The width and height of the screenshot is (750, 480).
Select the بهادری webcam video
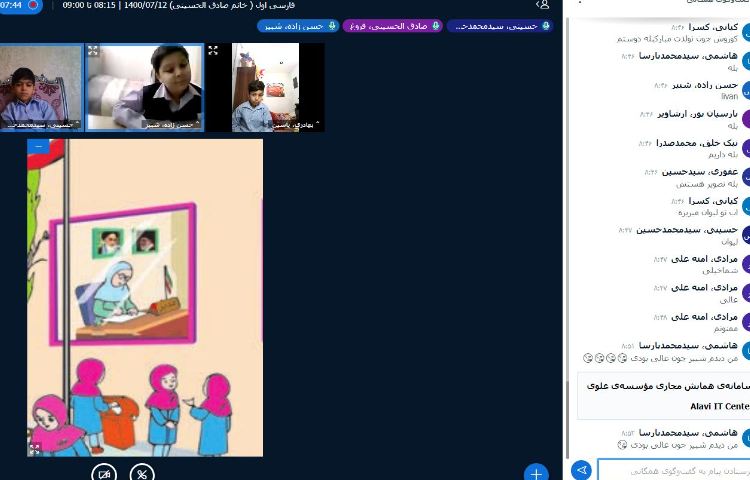265,87
